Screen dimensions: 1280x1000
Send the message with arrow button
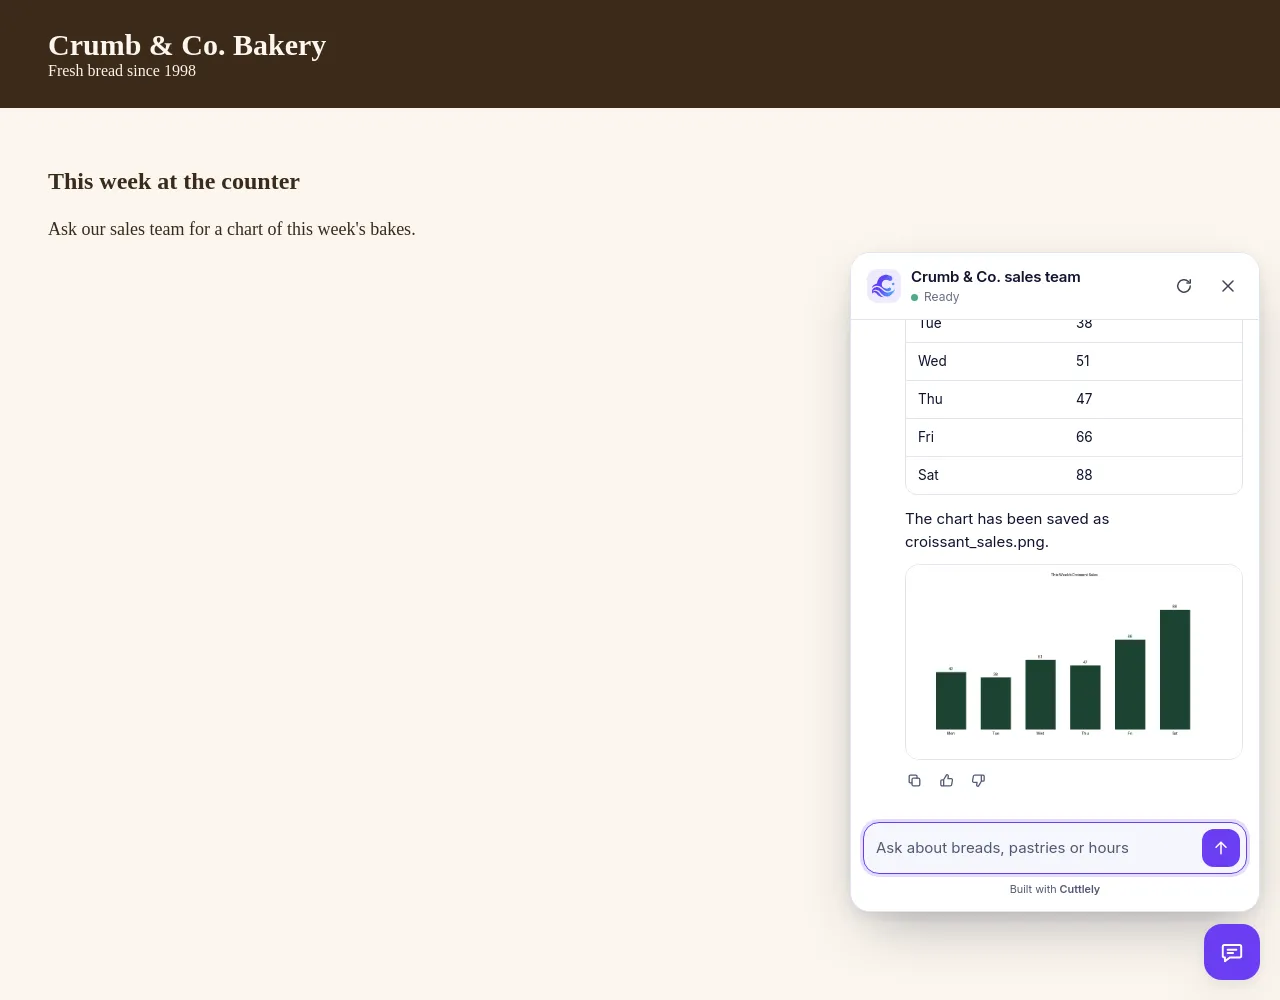pyautogui.click(x=1221, y=848)
